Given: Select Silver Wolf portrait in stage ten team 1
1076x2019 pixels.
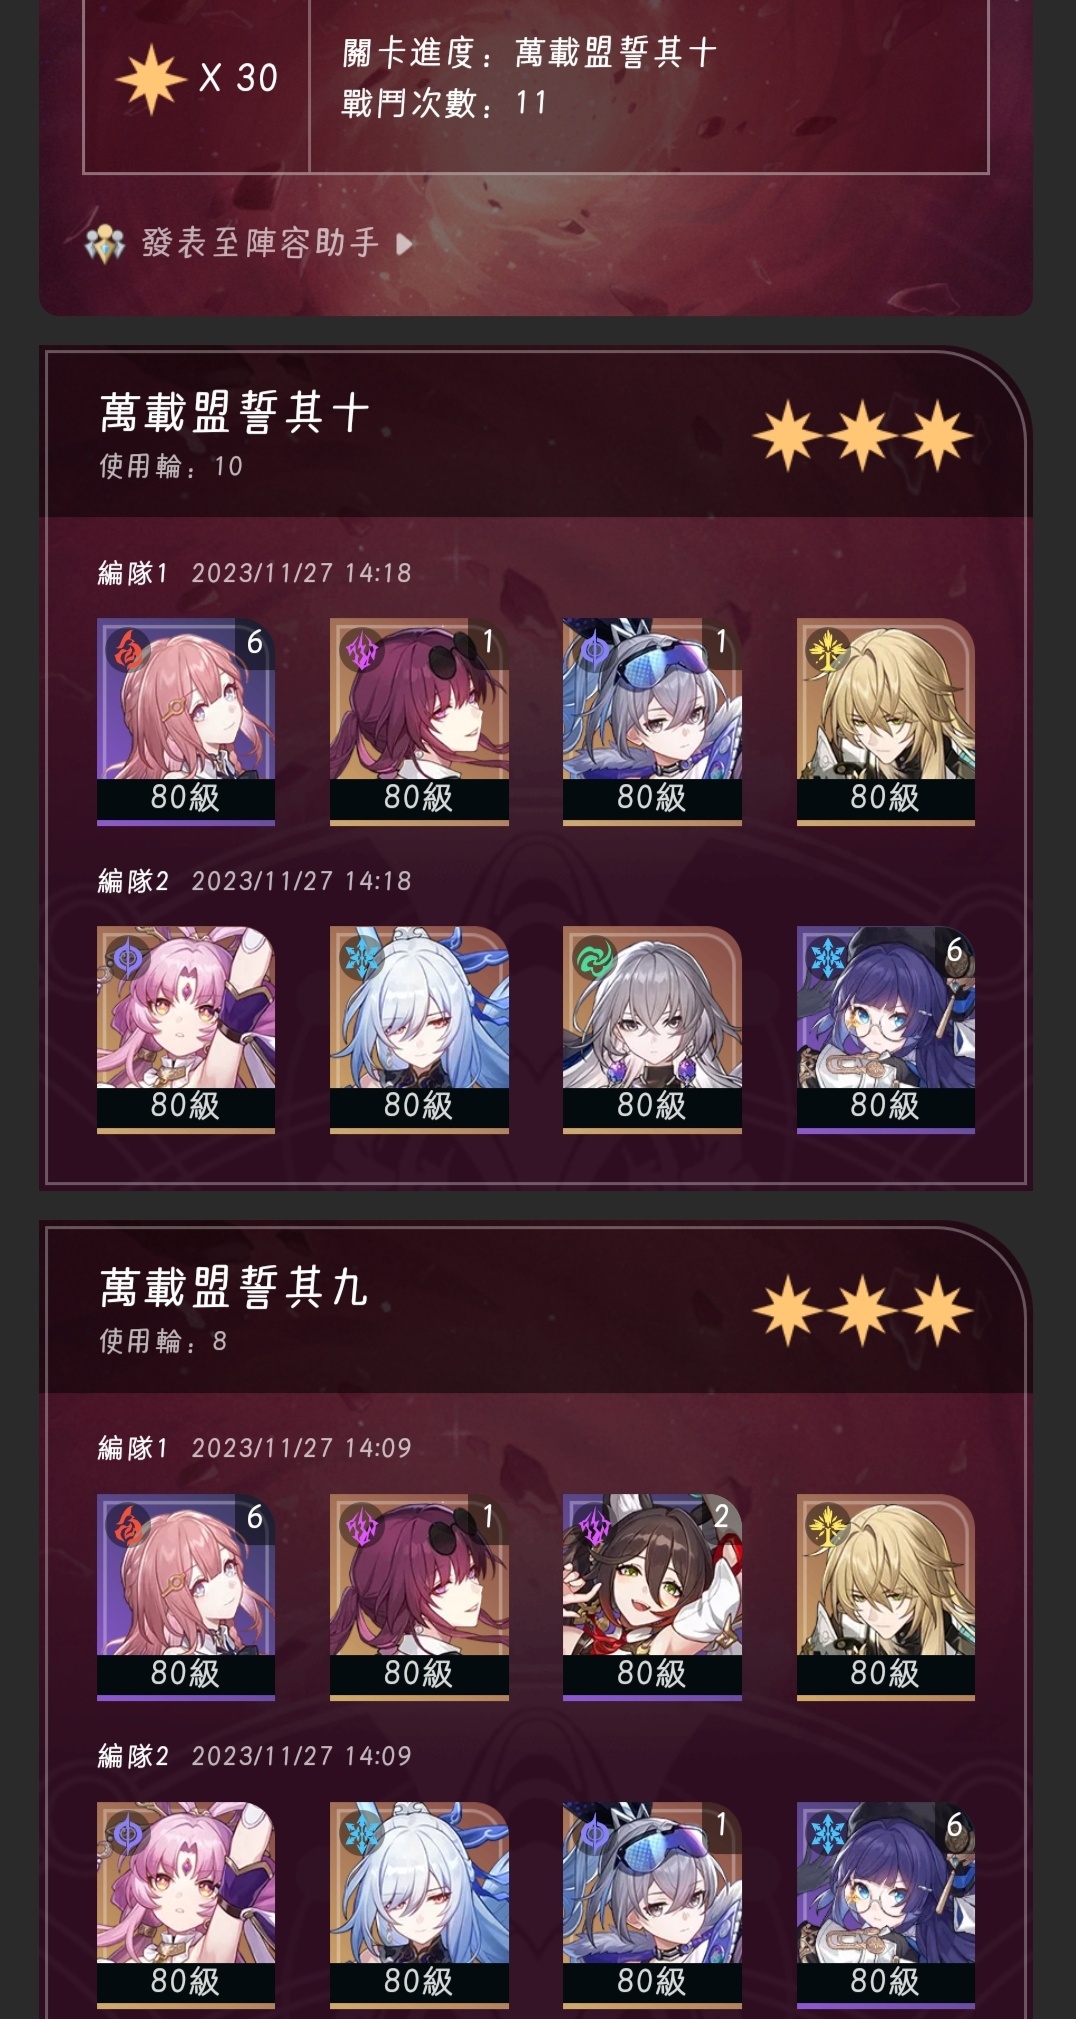Looking at the screenshot, I should point(652,720).
